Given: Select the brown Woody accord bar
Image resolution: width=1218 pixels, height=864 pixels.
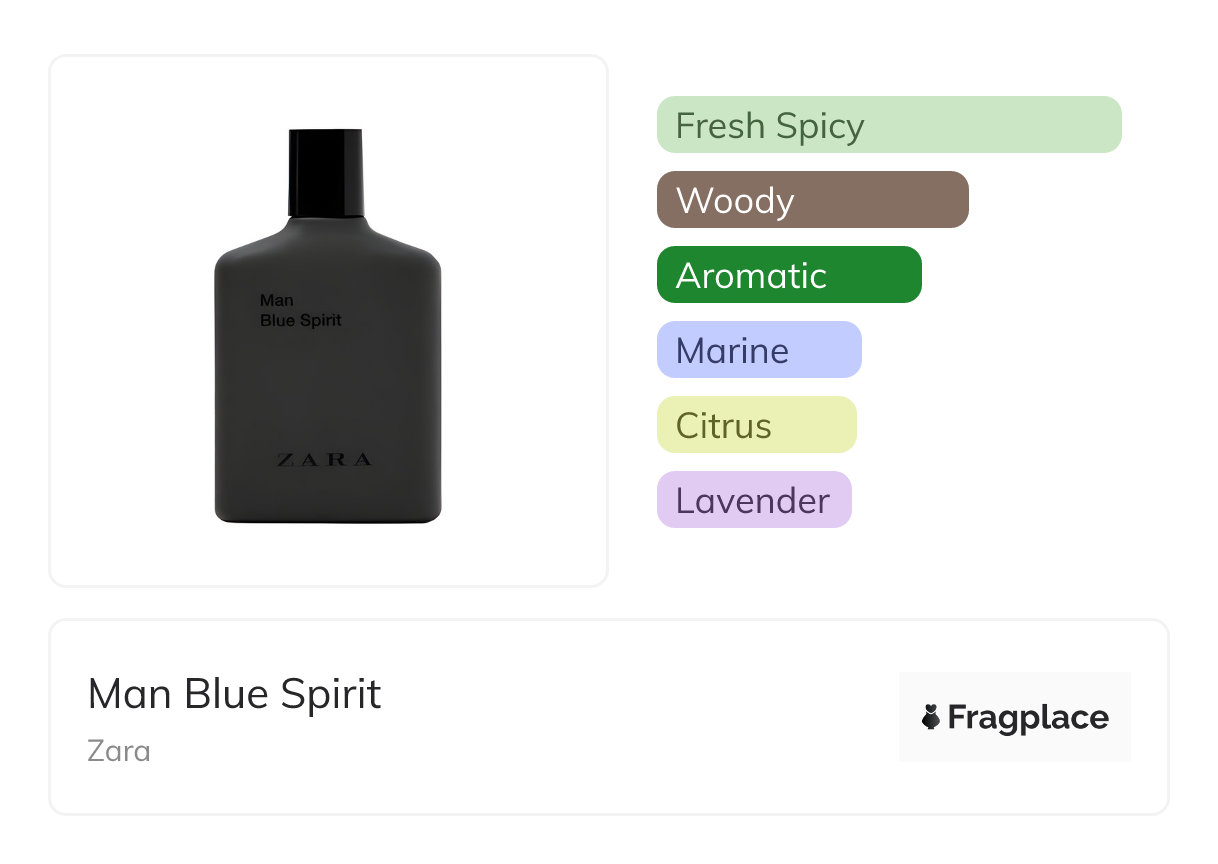Looking at the screenshot, I should pos(812,200).
